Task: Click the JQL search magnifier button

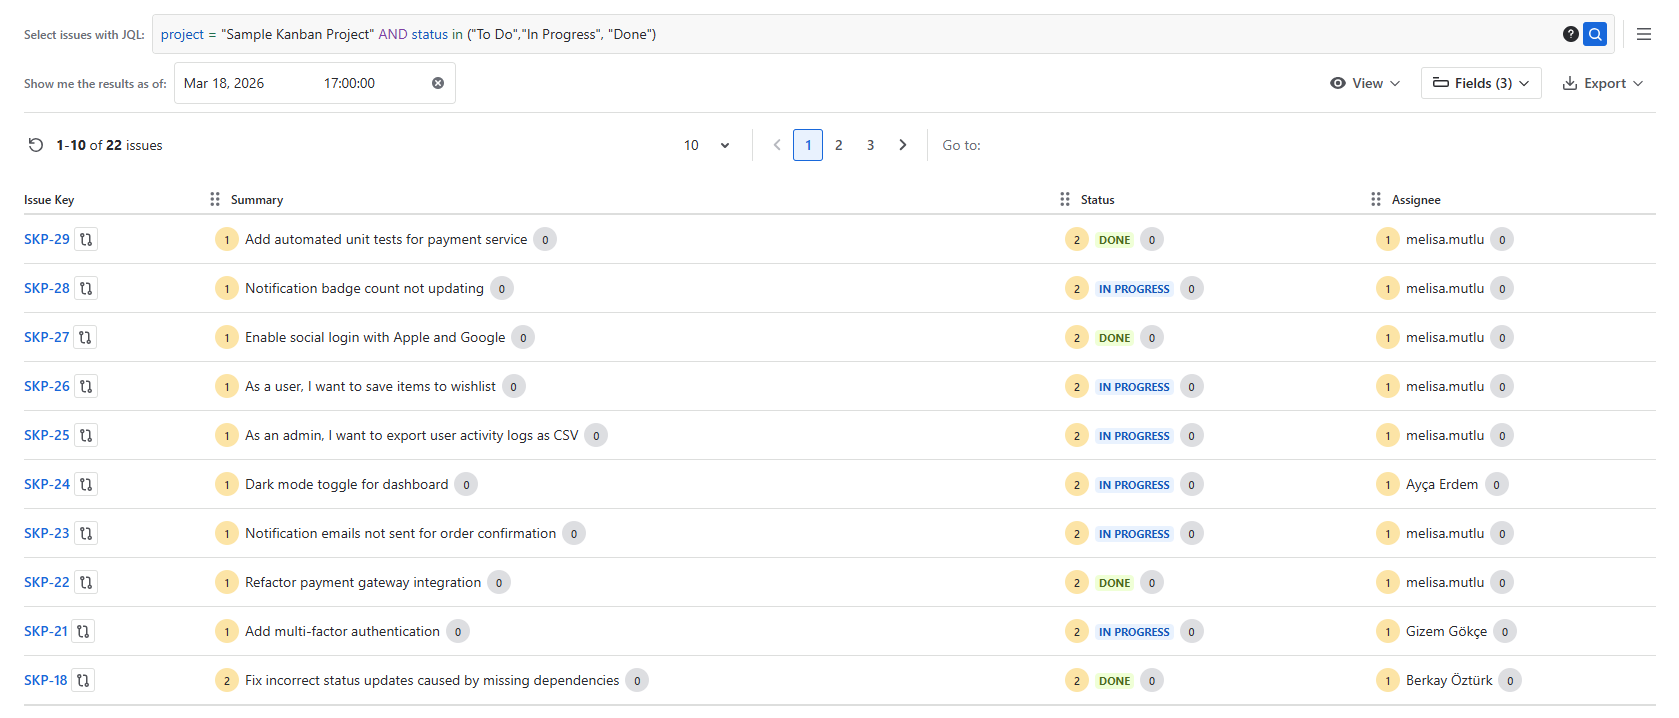Action: (1595, 34)
